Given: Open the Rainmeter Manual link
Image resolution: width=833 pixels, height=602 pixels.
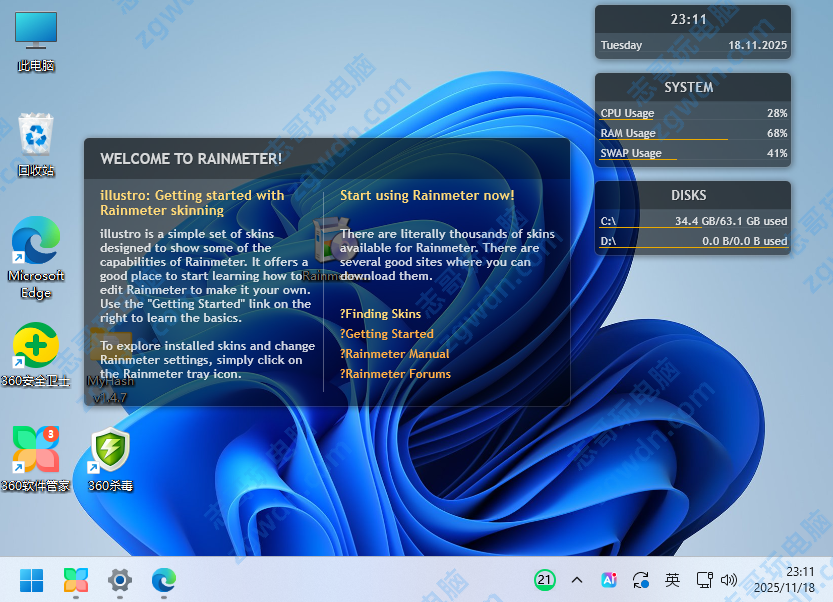Looking at the screenshot, I should pos(396,354).
